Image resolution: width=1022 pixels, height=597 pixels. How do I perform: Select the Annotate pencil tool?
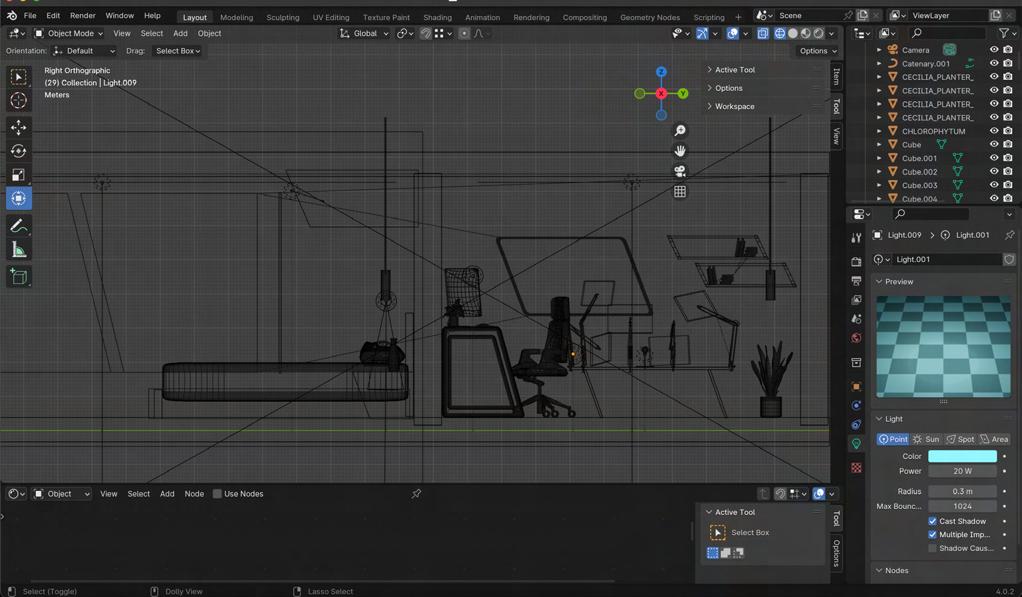click(x=18, y=226)
